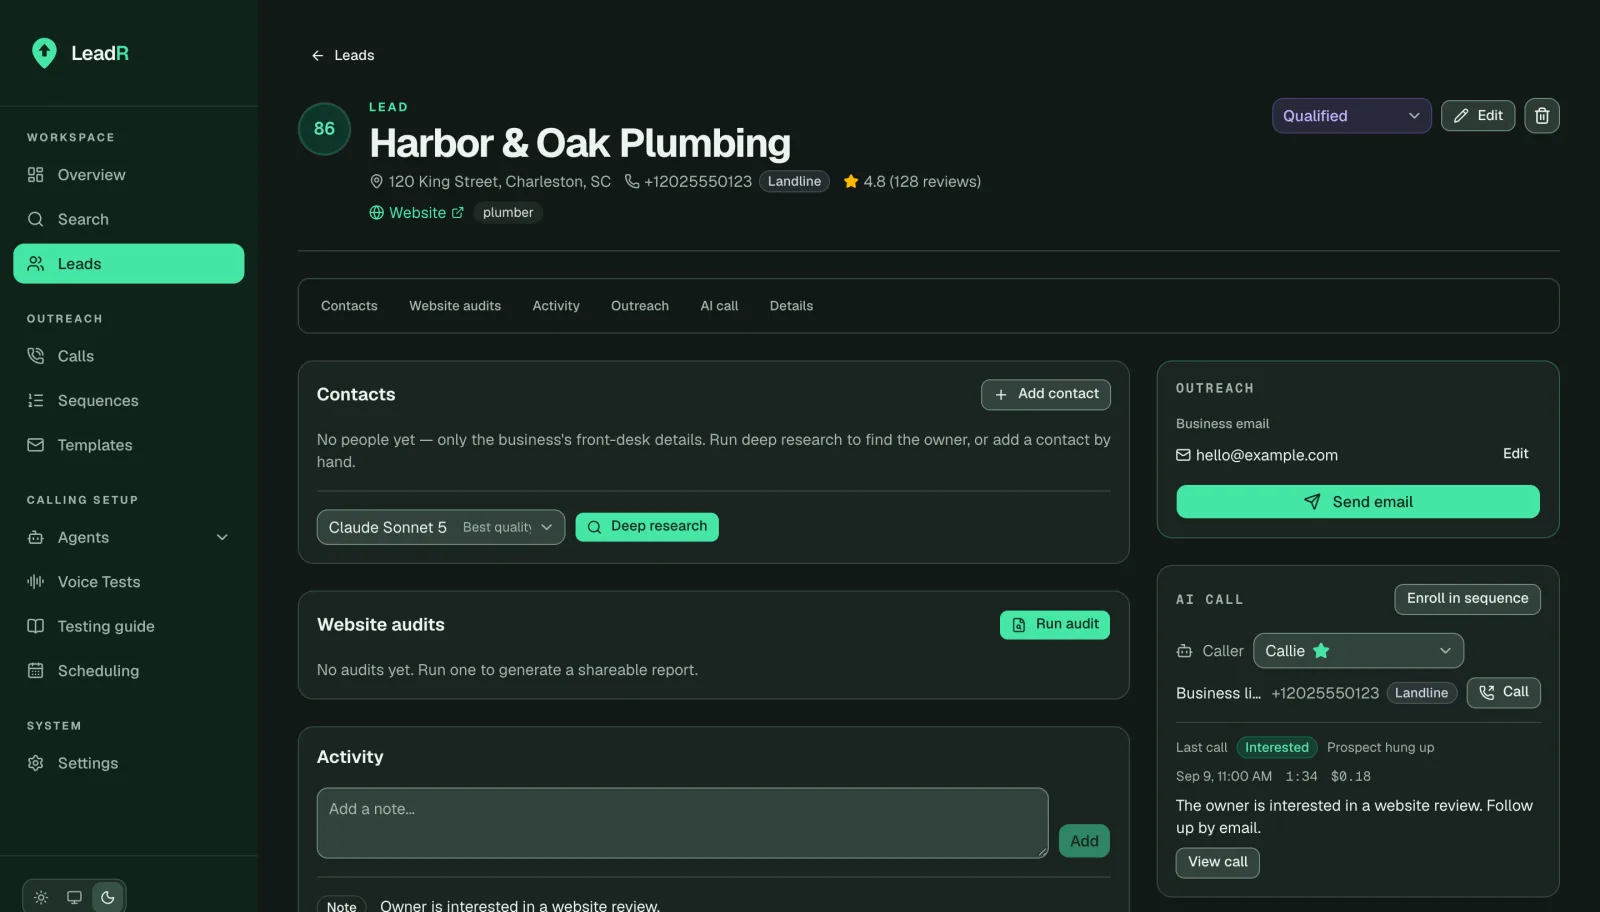This screenshot has width=1600, height=912.
Task: Click the 120 King Street, Charleston, SC address
Action: point(500,182)
